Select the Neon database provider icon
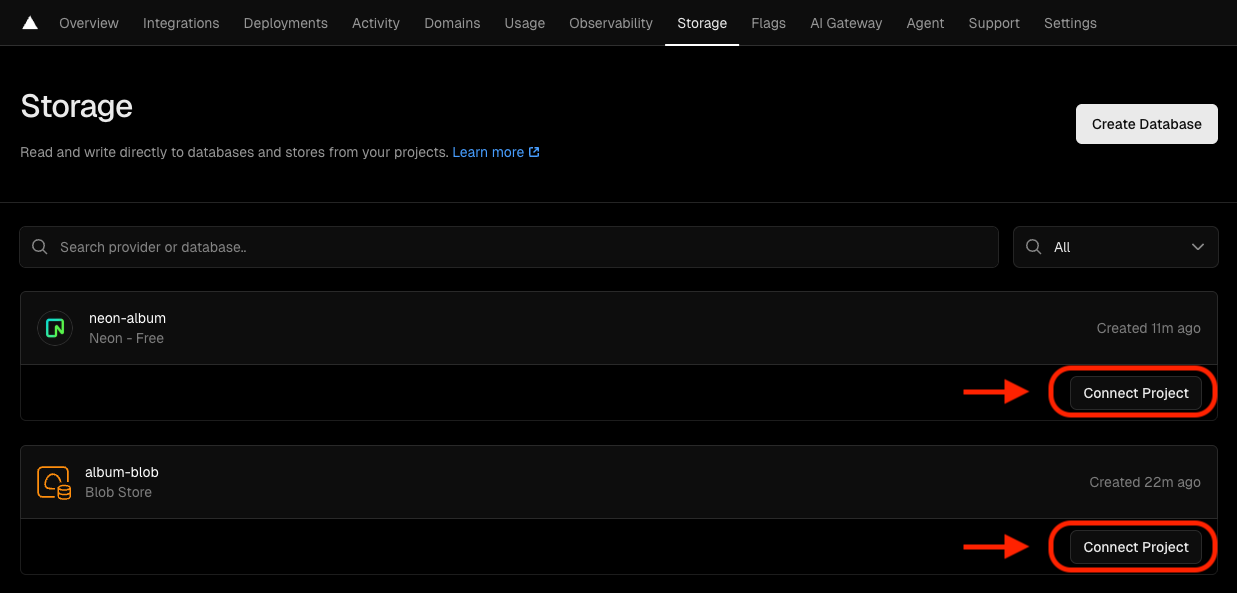 pyautogui.click(x=54, y=327)
